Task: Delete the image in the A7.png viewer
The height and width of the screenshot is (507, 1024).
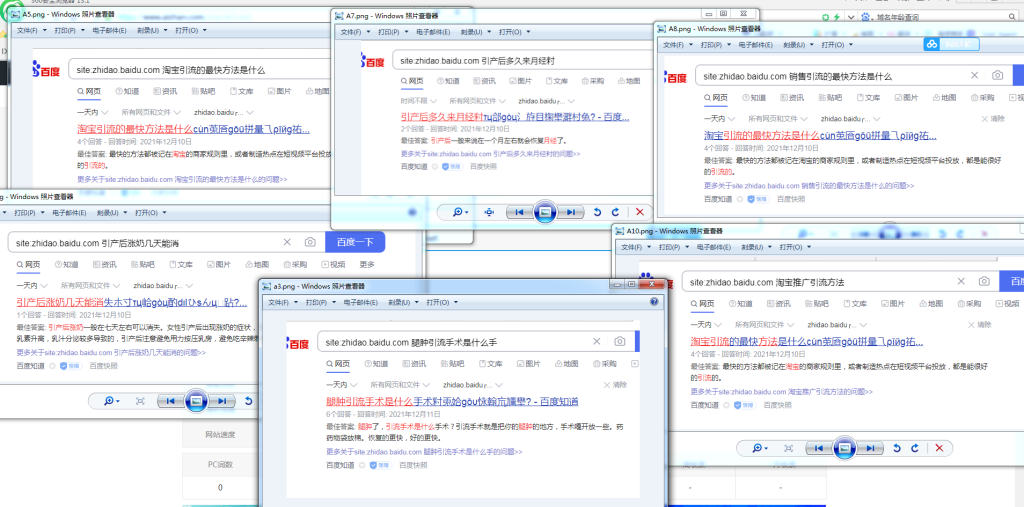Action: pyautogui.click(x=640, y=212)
